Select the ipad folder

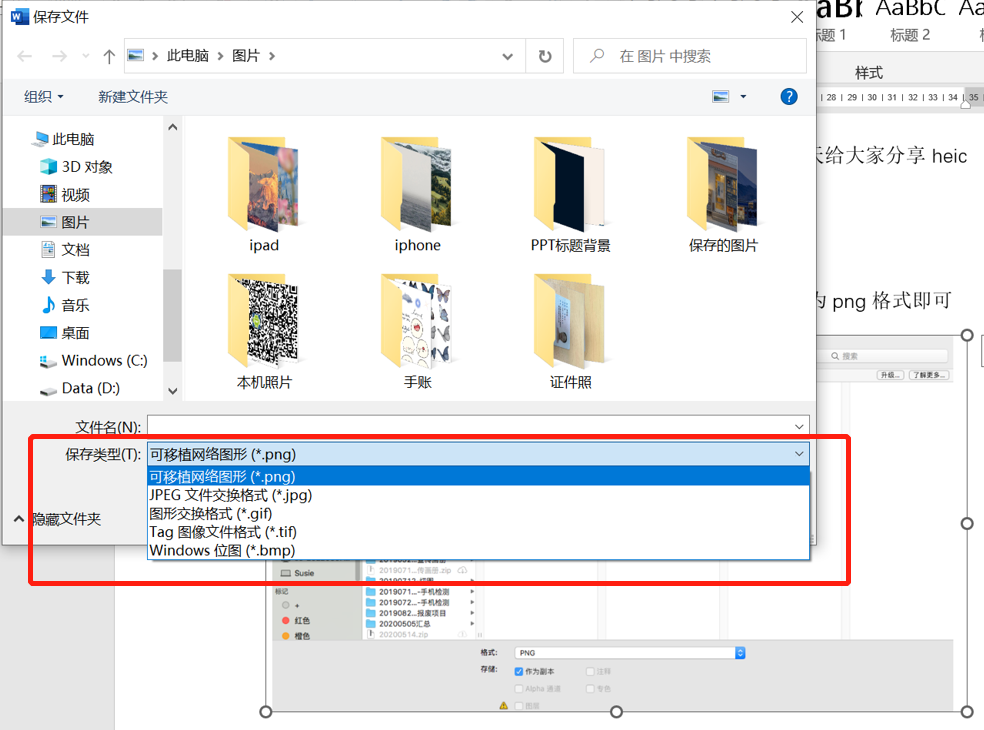tap(264, 195)
